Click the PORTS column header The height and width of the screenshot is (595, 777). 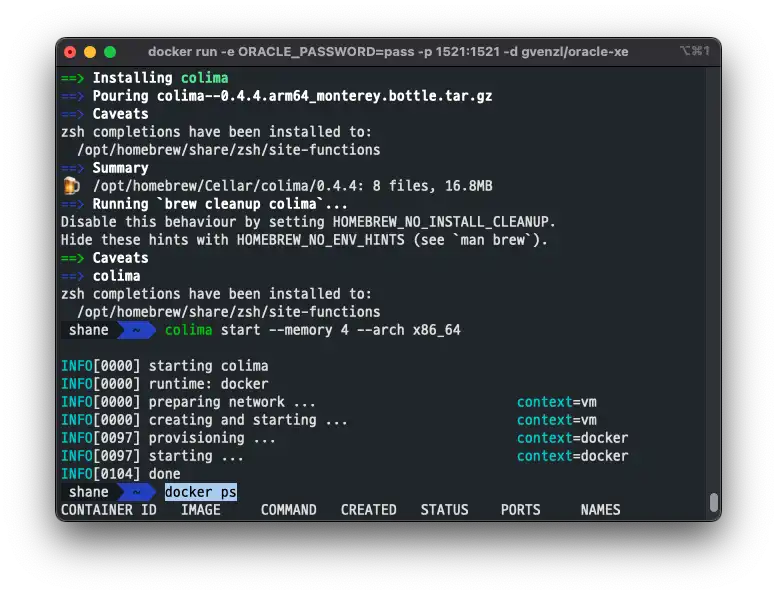tap(520, 510)
